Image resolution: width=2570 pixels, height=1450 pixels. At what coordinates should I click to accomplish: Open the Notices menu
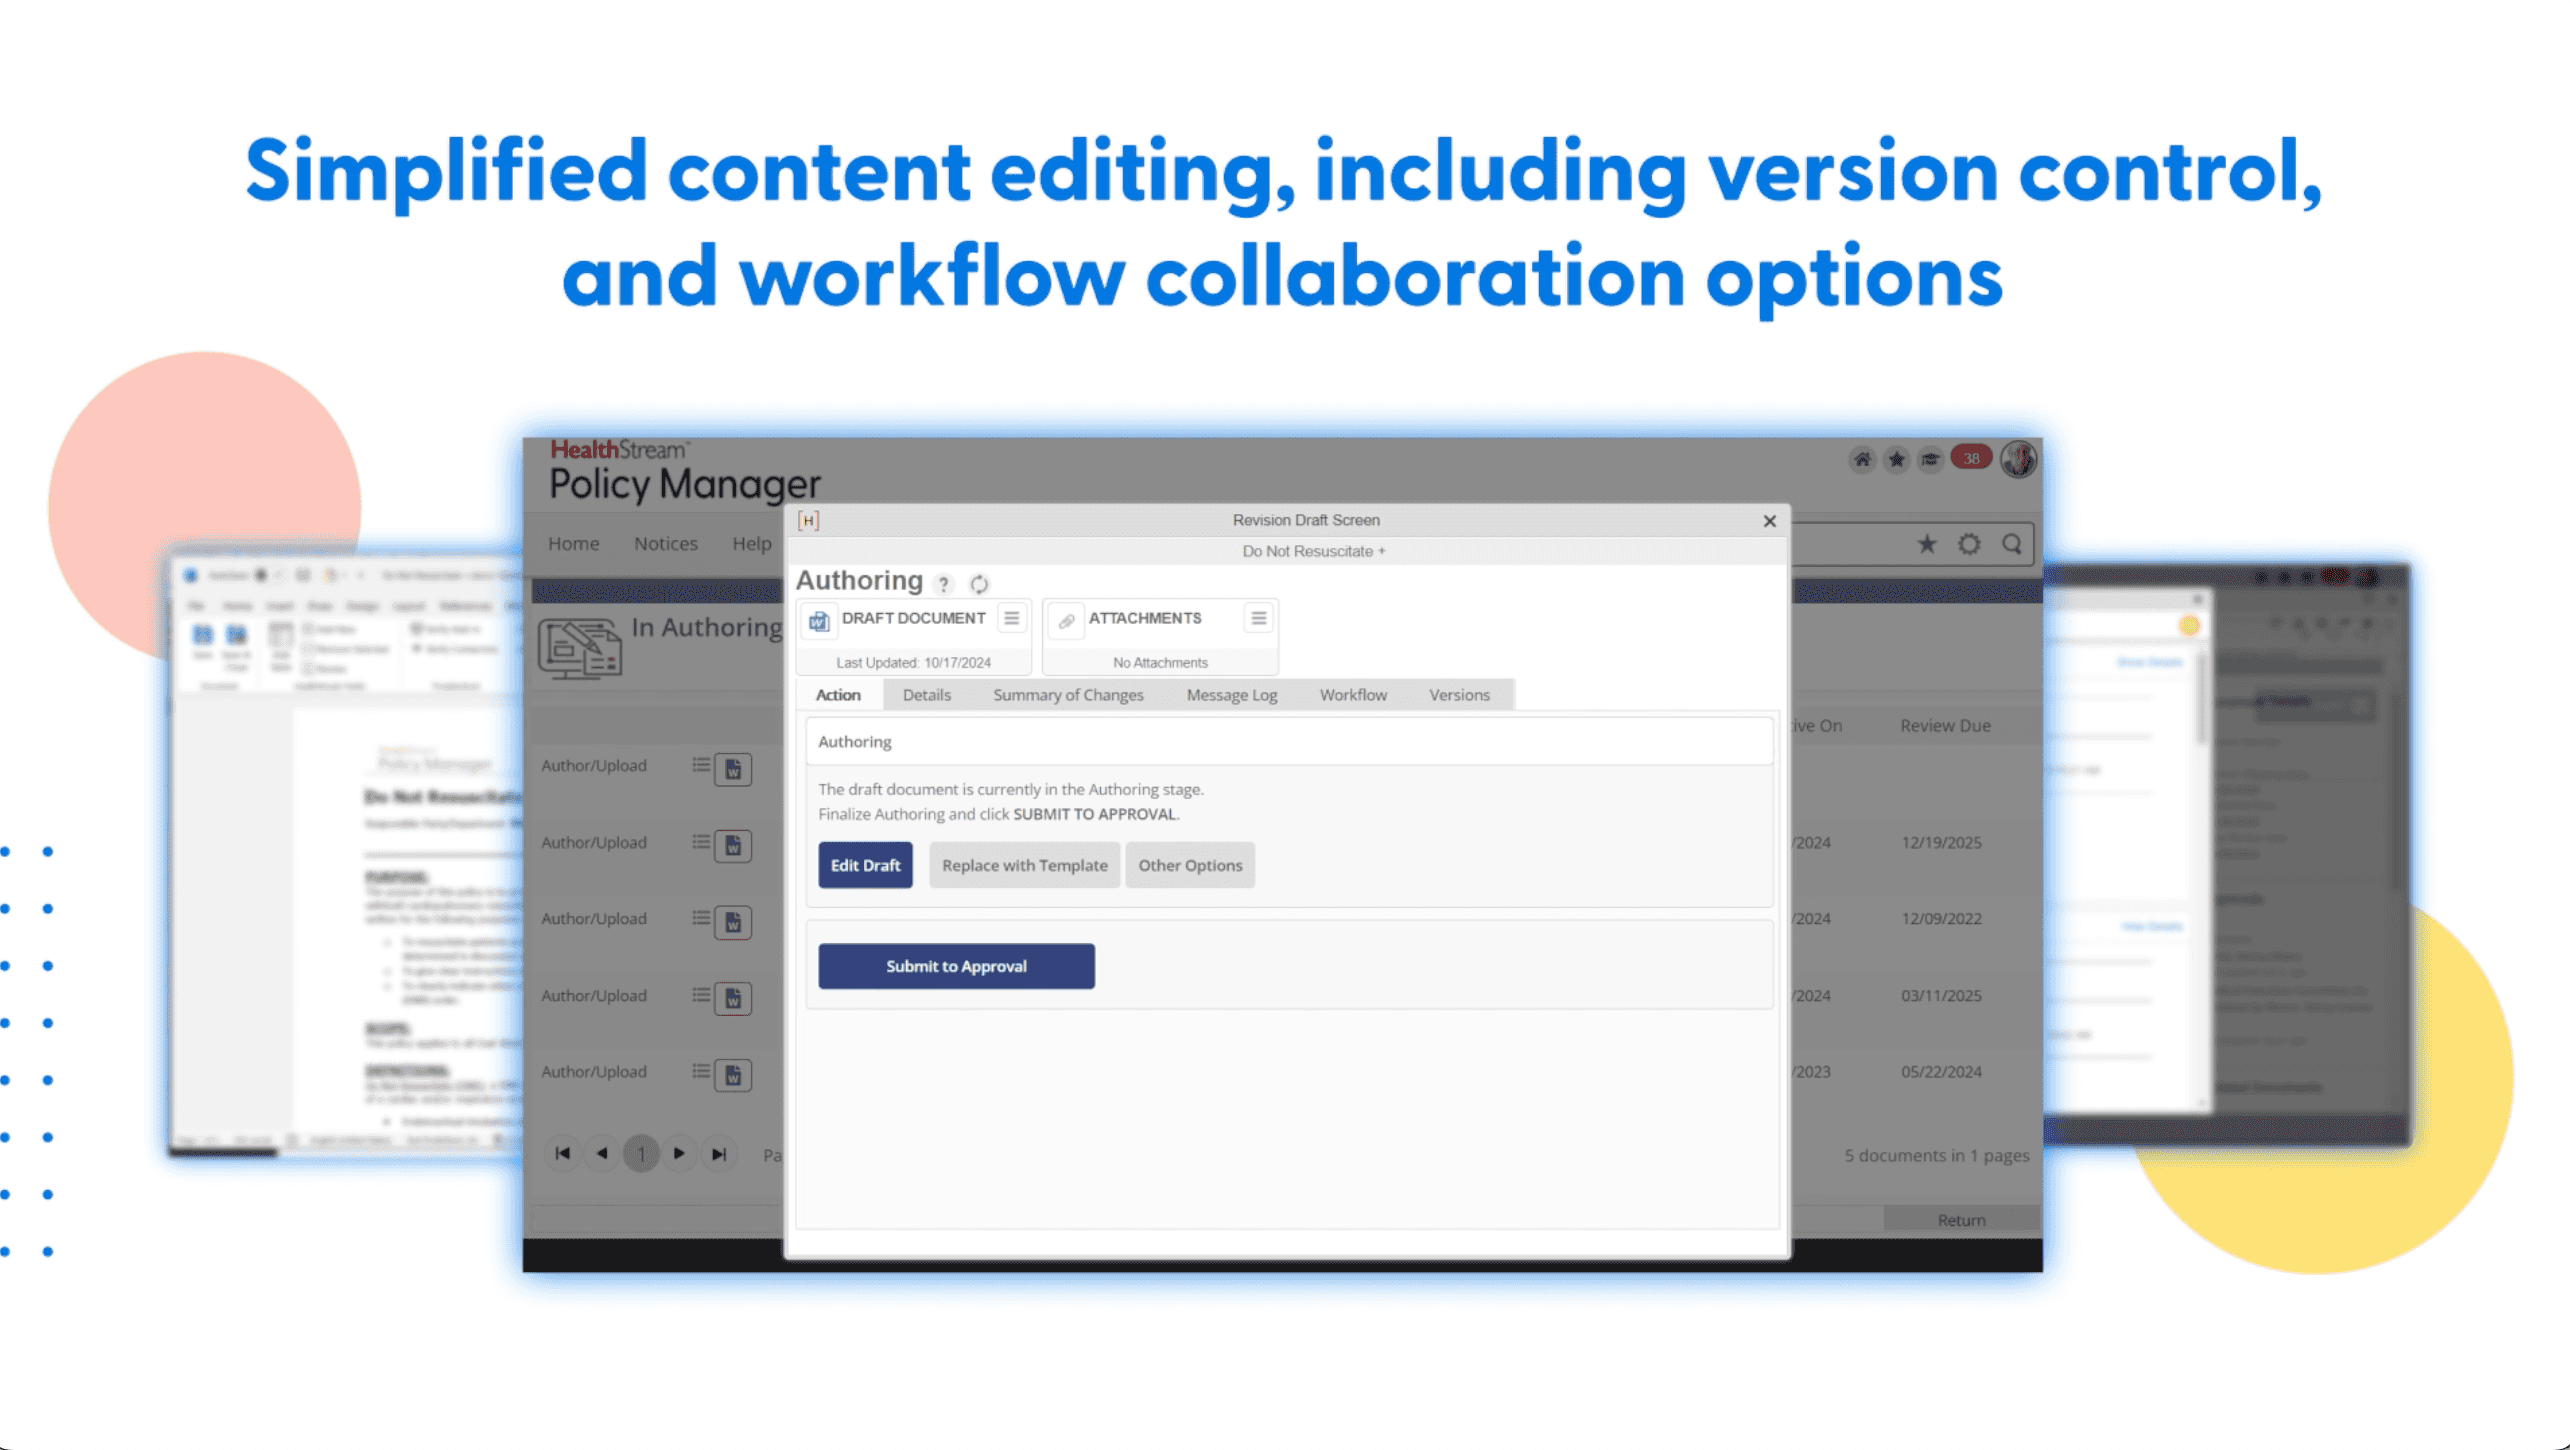pyautogui.click(x=666, y=544)
